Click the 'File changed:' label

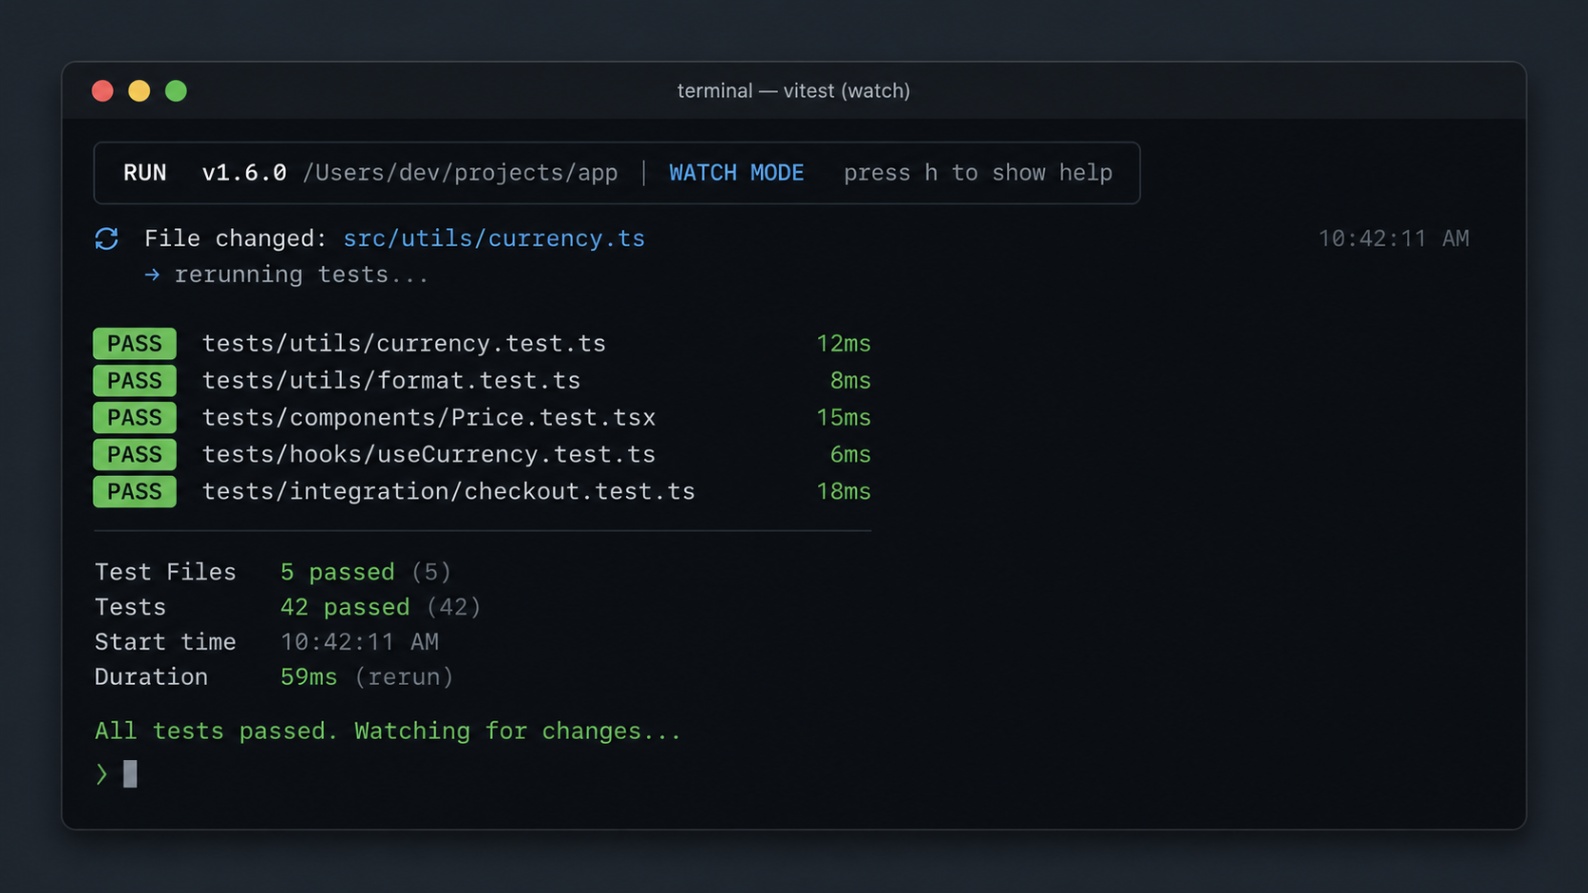[x=235, y=238]
